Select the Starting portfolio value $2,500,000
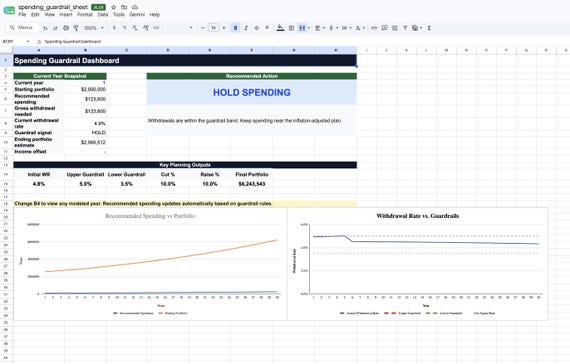 (x=85, y=89)
